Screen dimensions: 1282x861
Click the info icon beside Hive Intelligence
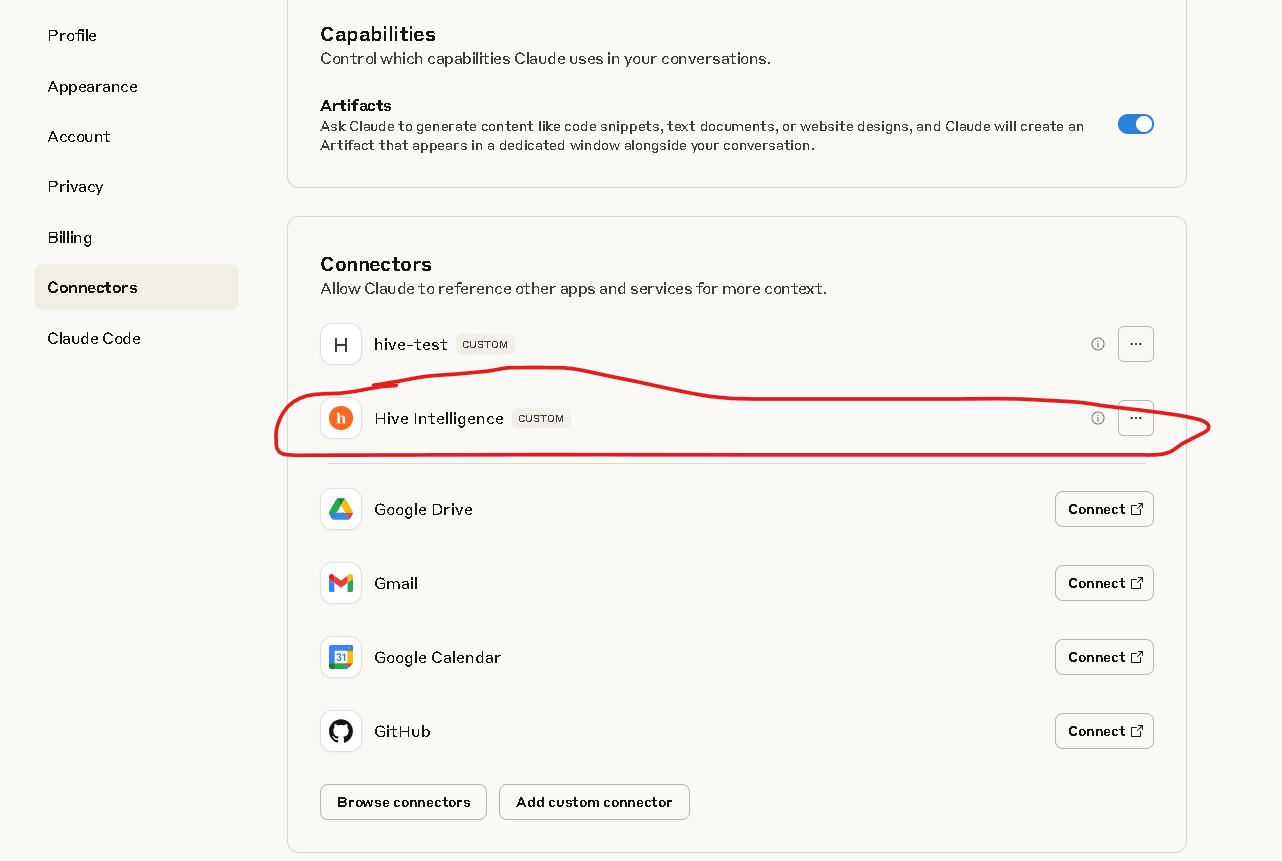click(1097, 418)
